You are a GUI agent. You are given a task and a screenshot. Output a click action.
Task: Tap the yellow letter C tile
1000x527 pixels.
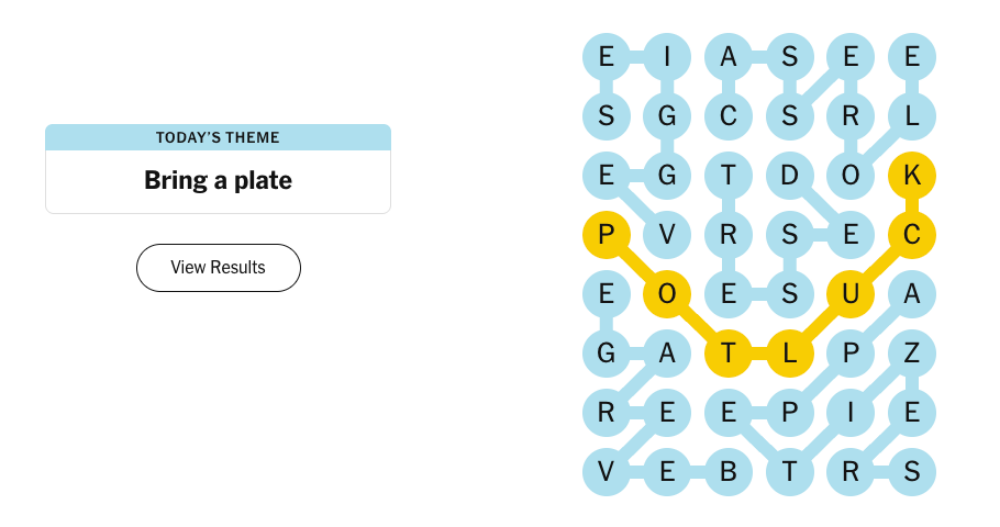[x=911, y=235]
